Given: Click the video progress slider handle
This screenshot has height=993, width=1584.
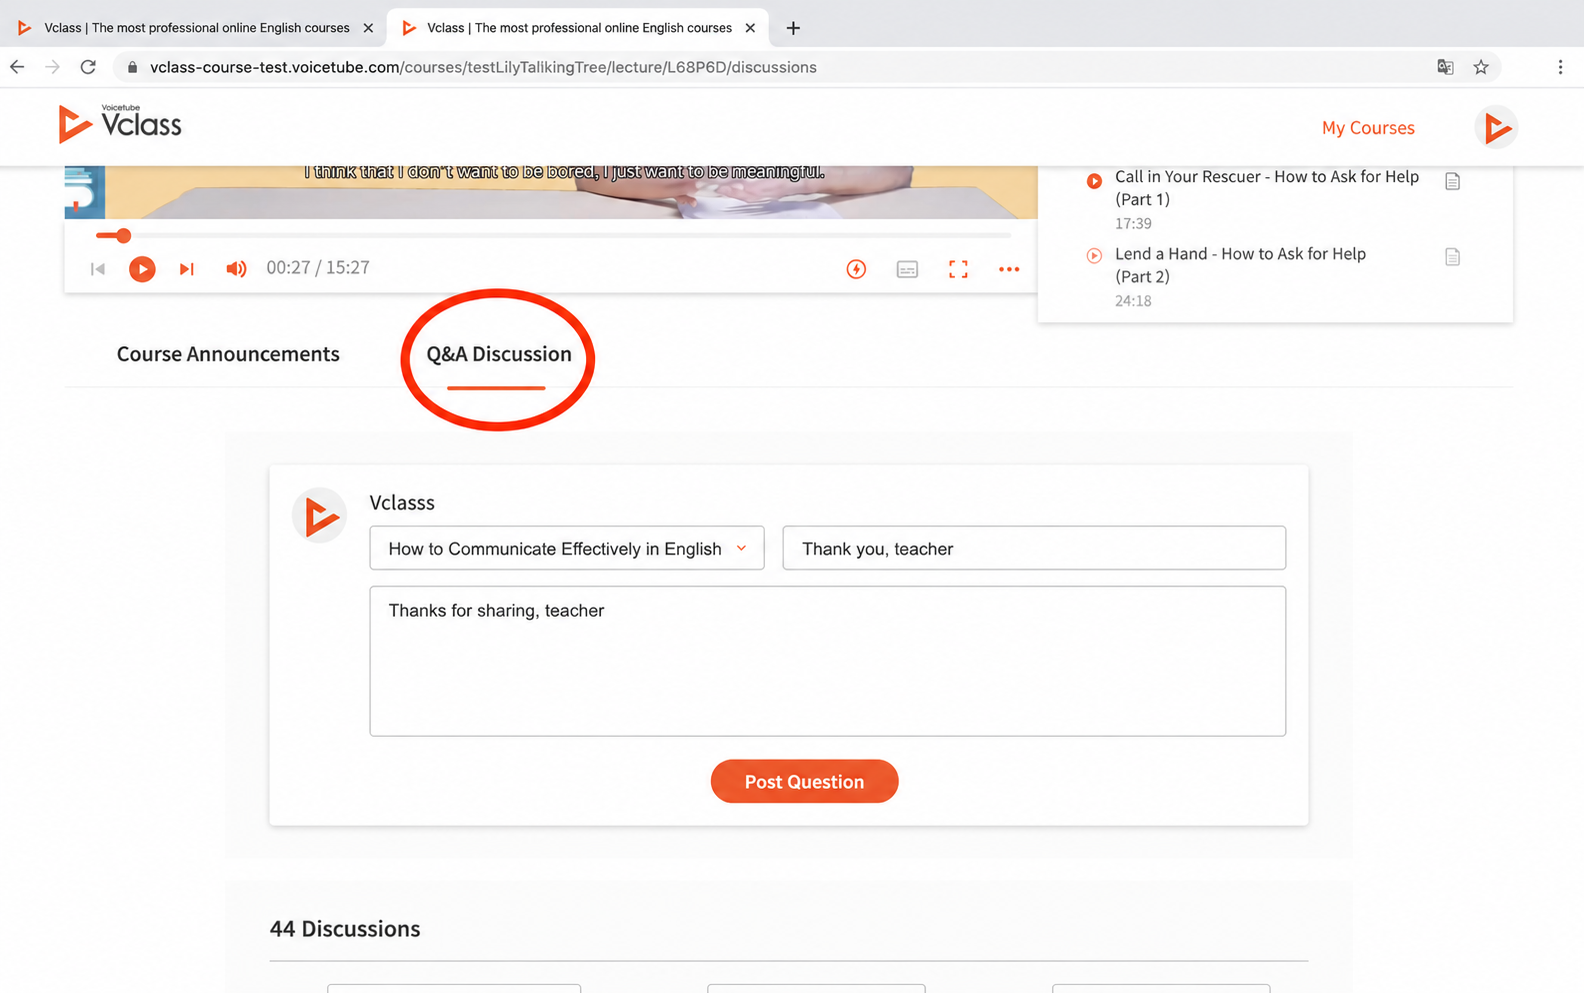Looking at the screenshot, I should pyautogui.click(x=123, y=236).
